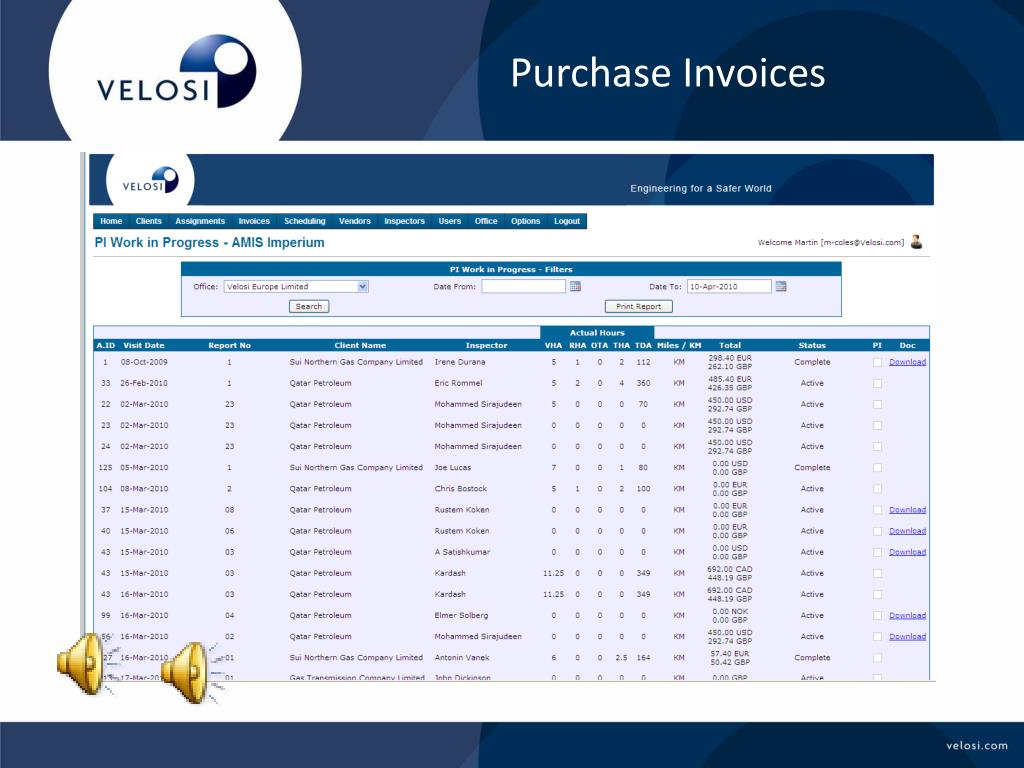Select the Users menu item

point(449,221)
